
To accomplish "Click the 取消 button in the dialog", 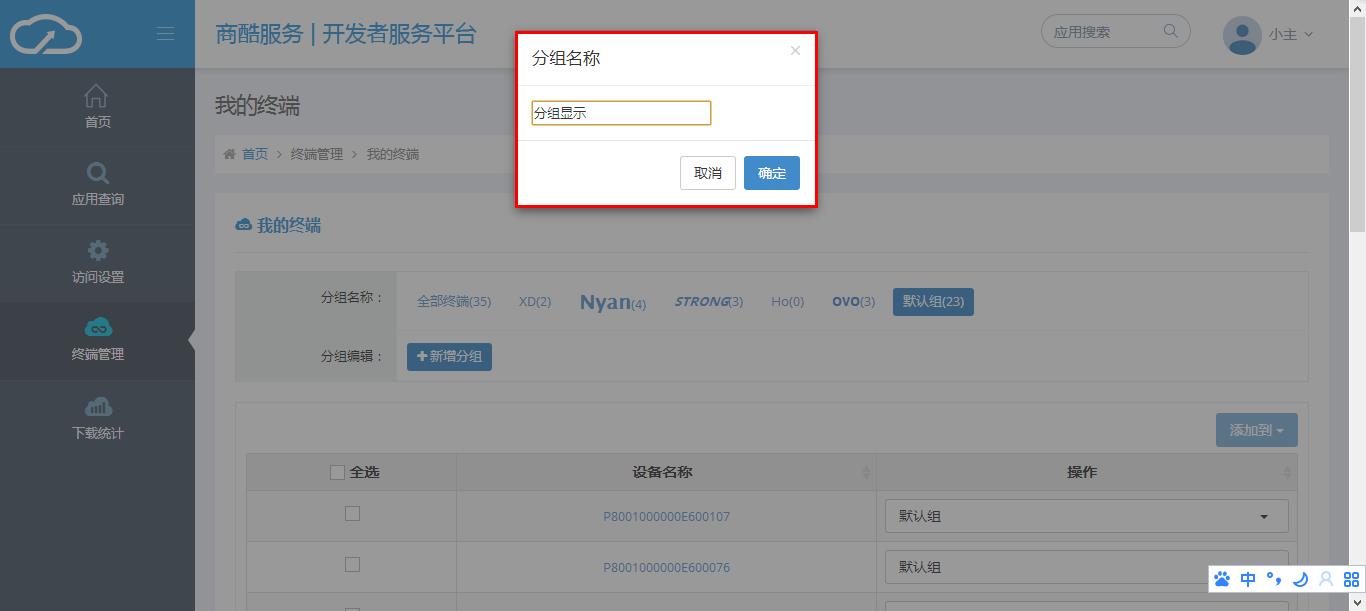I will coord(708,173).
